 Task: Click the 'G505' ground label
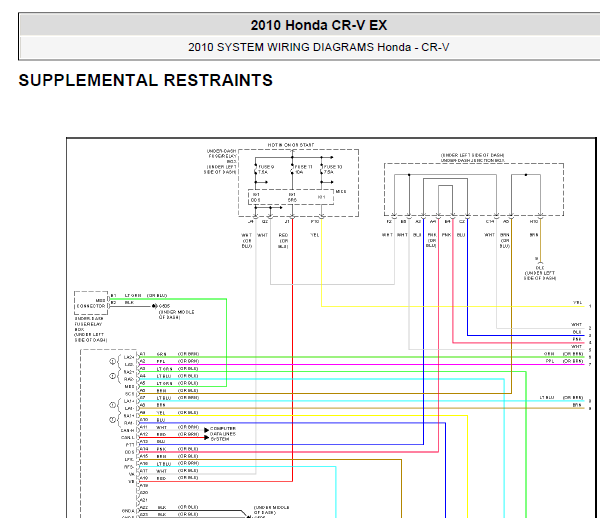coord(165,306)
